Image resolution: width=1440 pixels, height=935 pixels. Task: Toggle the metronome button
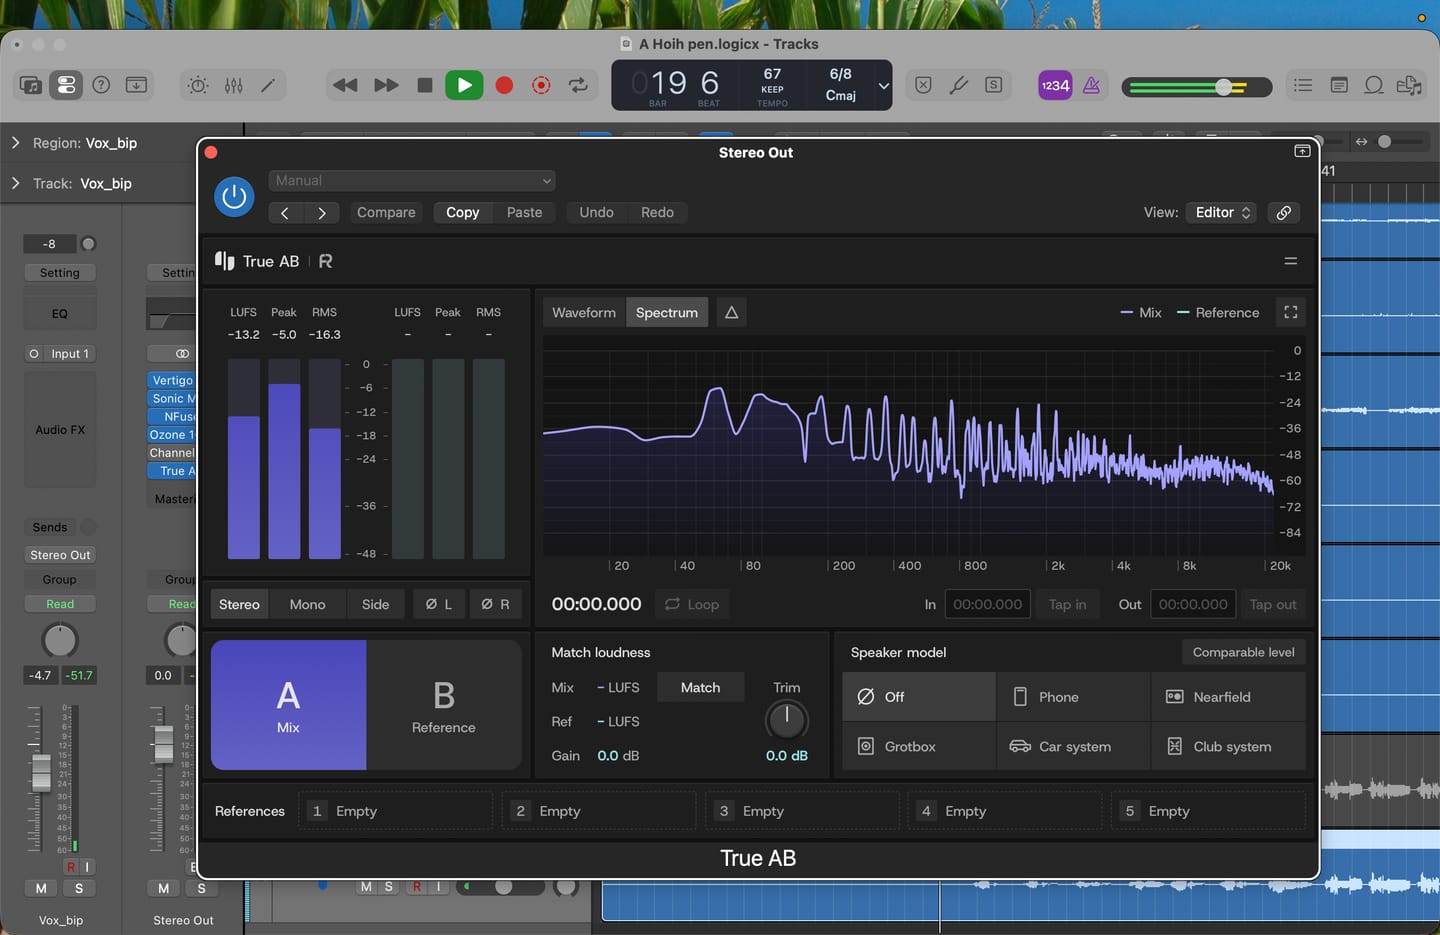click(1092, 85)
